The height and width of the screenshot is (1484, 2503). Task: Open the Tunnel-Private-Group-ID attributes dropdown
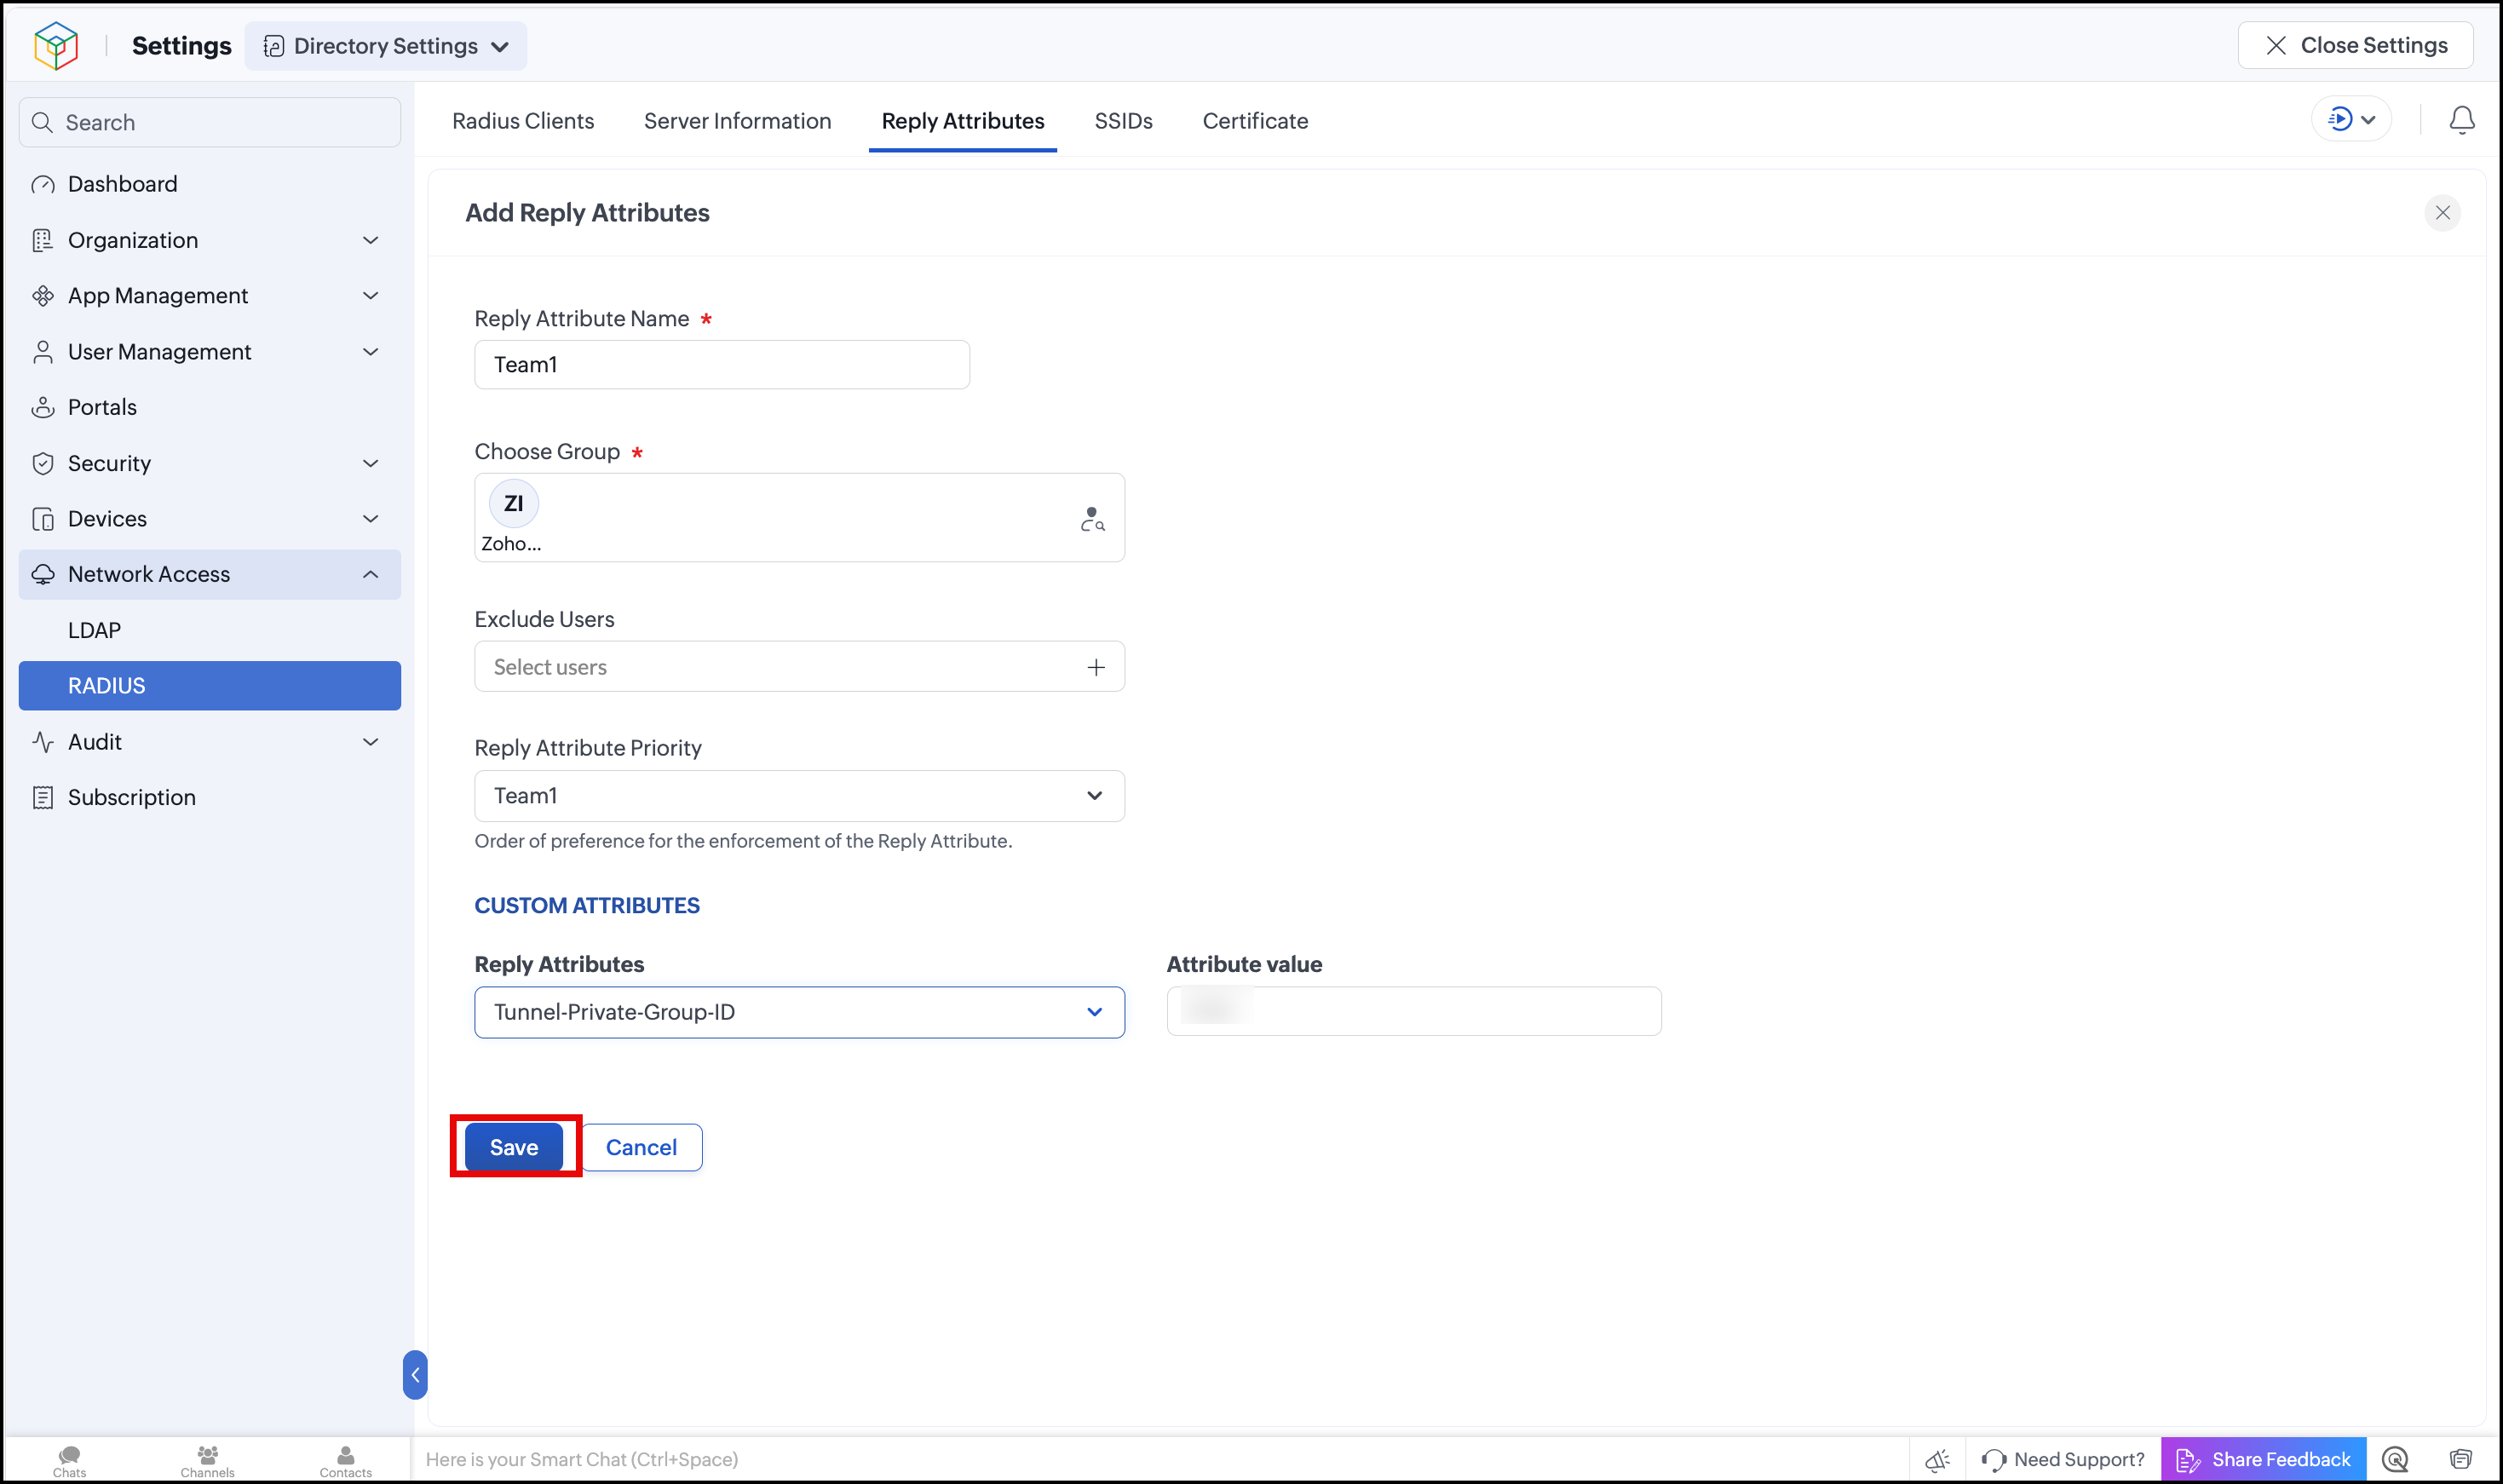point(799,1012)
